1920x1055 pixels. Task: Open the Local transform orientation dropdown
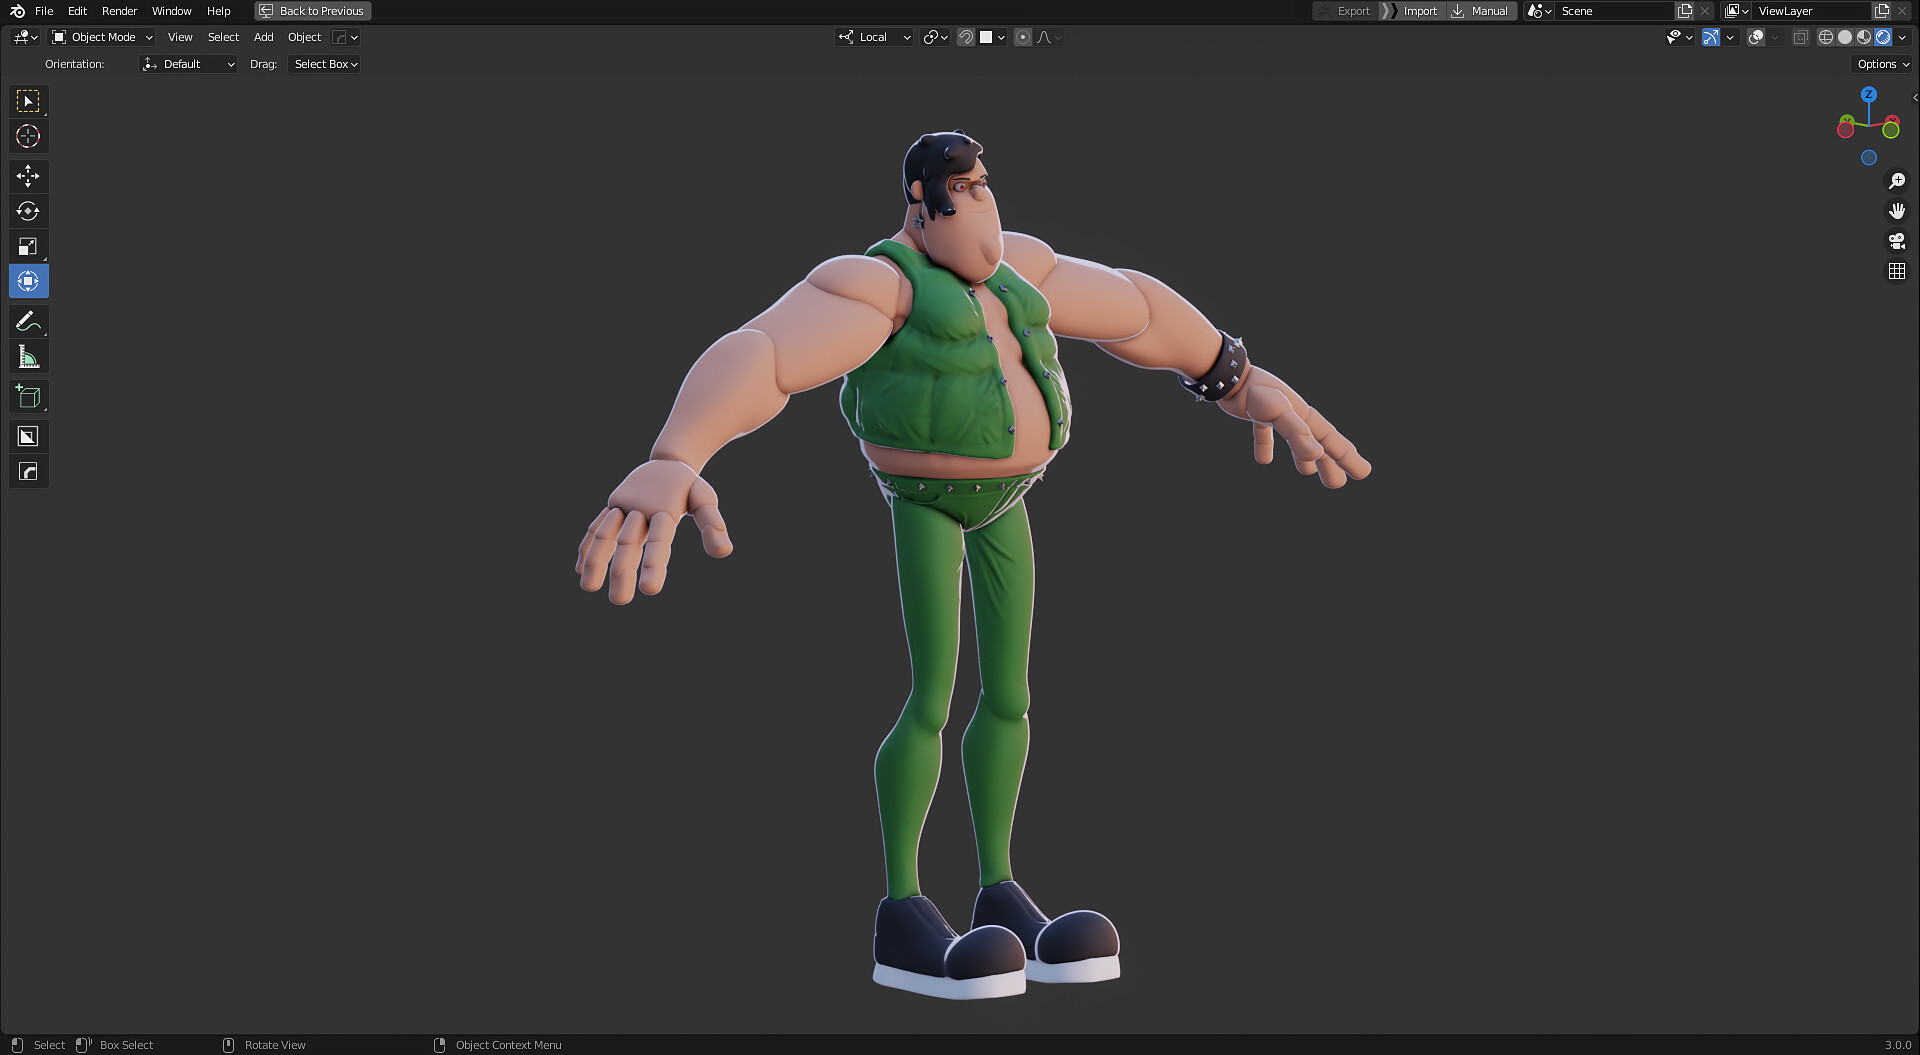pos(874,37)
